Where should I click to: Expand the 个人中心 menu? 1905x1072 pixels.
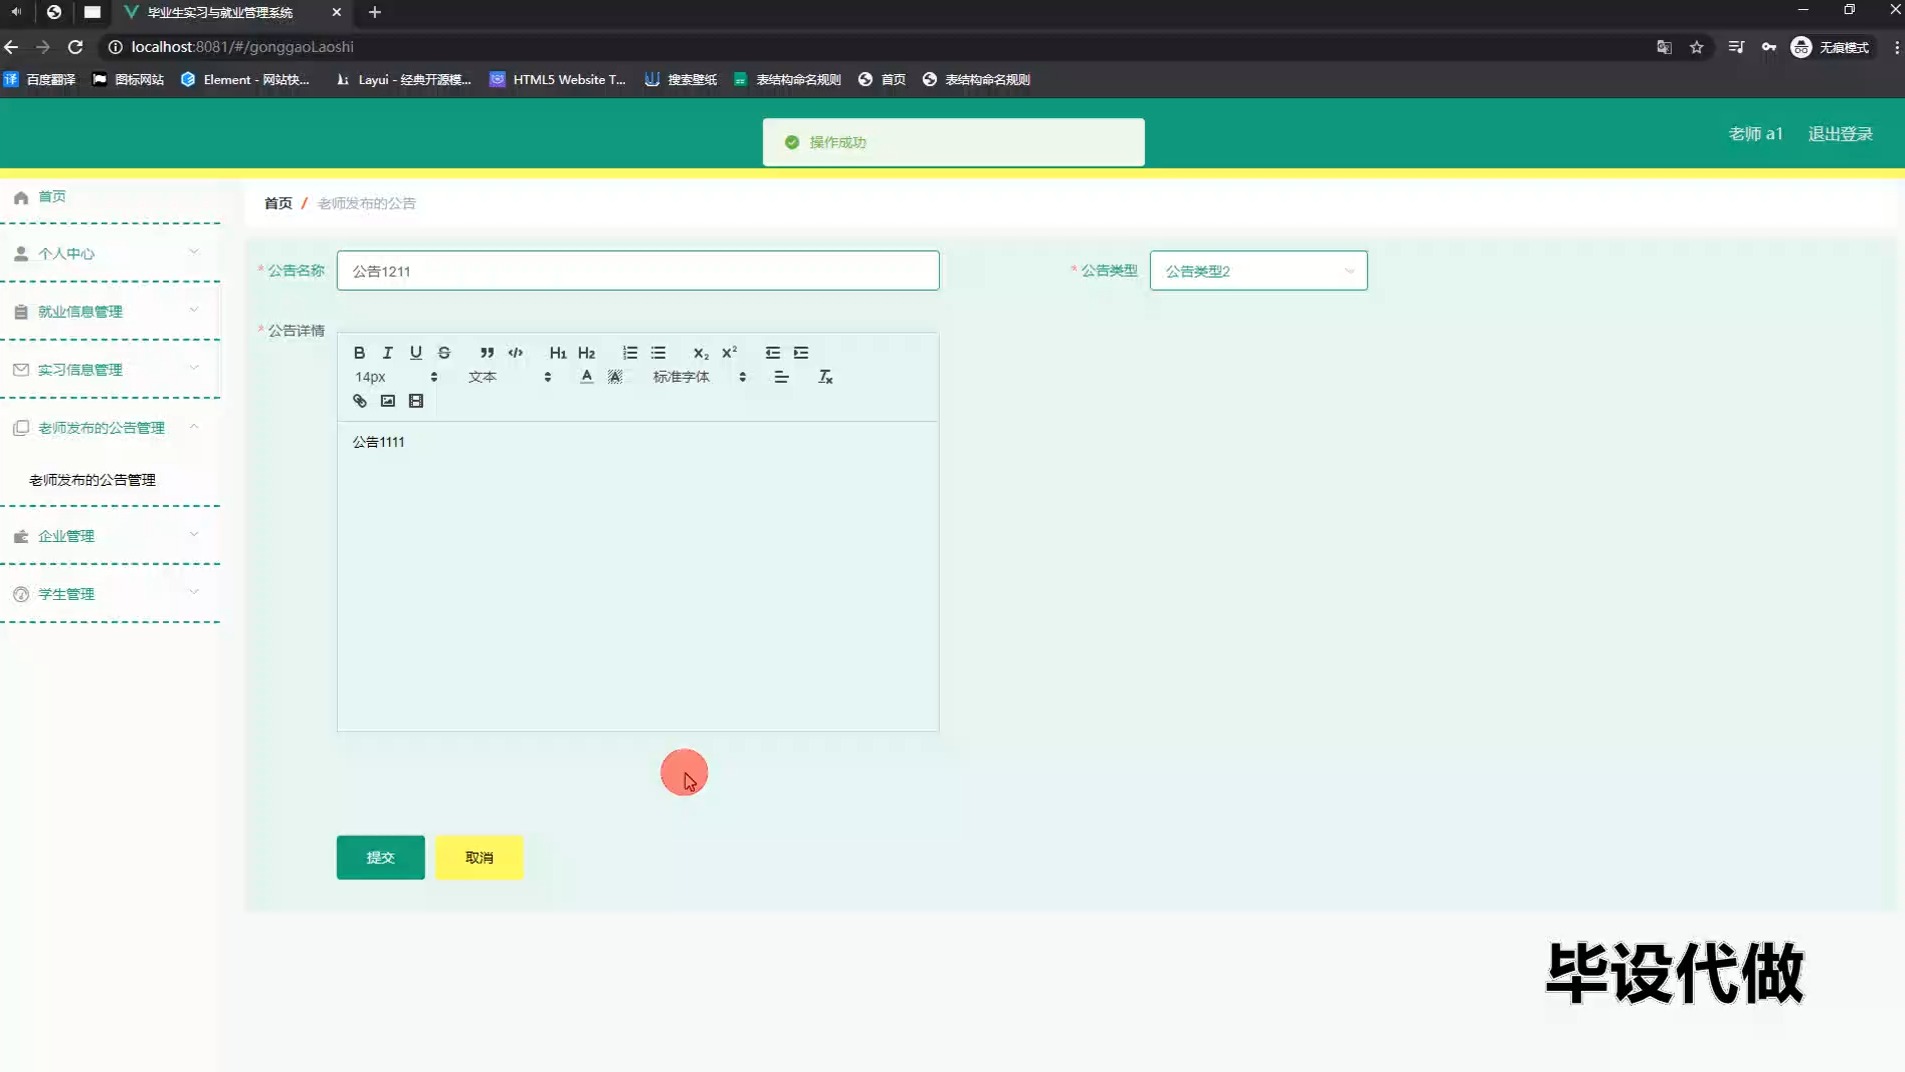click(x=110, y=254)
